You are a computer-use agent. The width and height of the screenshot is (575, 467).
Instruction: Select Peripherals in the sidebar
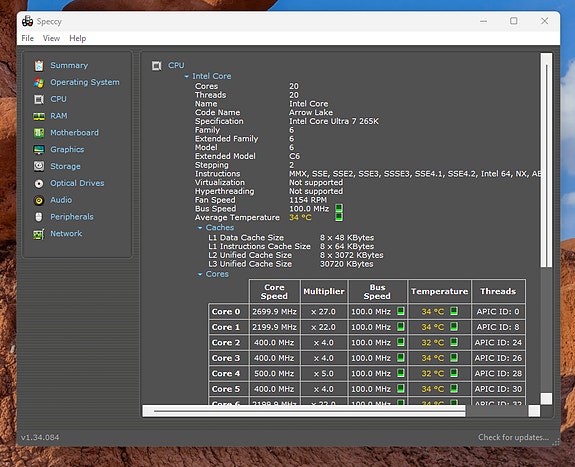(x=72, y=217)
